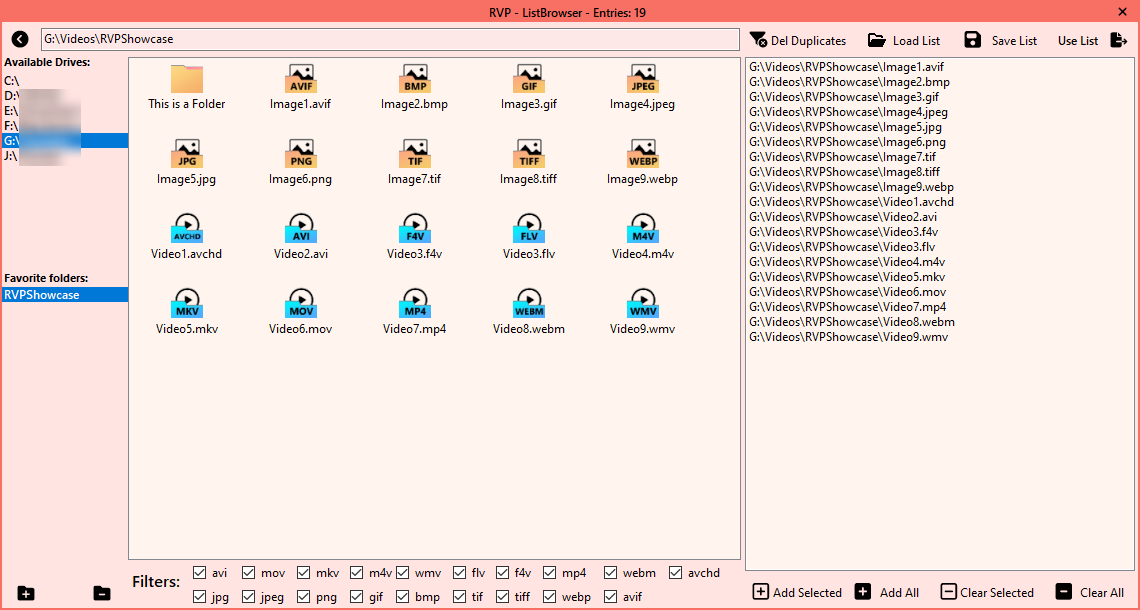Uncheck the avi filter checkbox
The height and width of the screenshot is (610, 1140).
200,573
